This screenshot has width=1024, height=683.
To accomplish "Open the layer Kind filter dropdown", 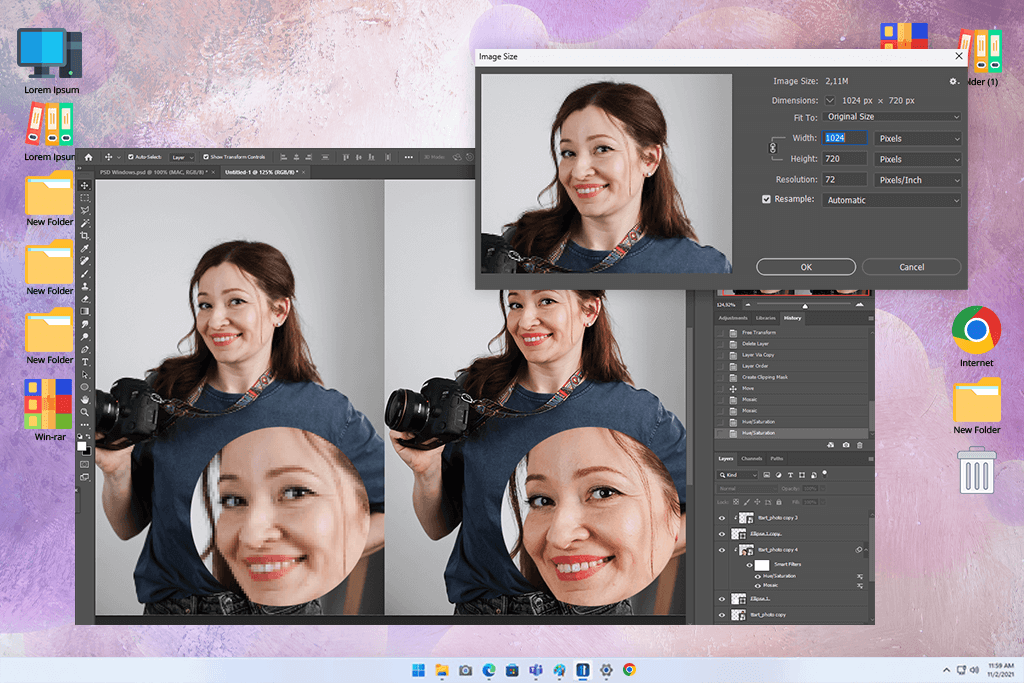I will point(738,475).
